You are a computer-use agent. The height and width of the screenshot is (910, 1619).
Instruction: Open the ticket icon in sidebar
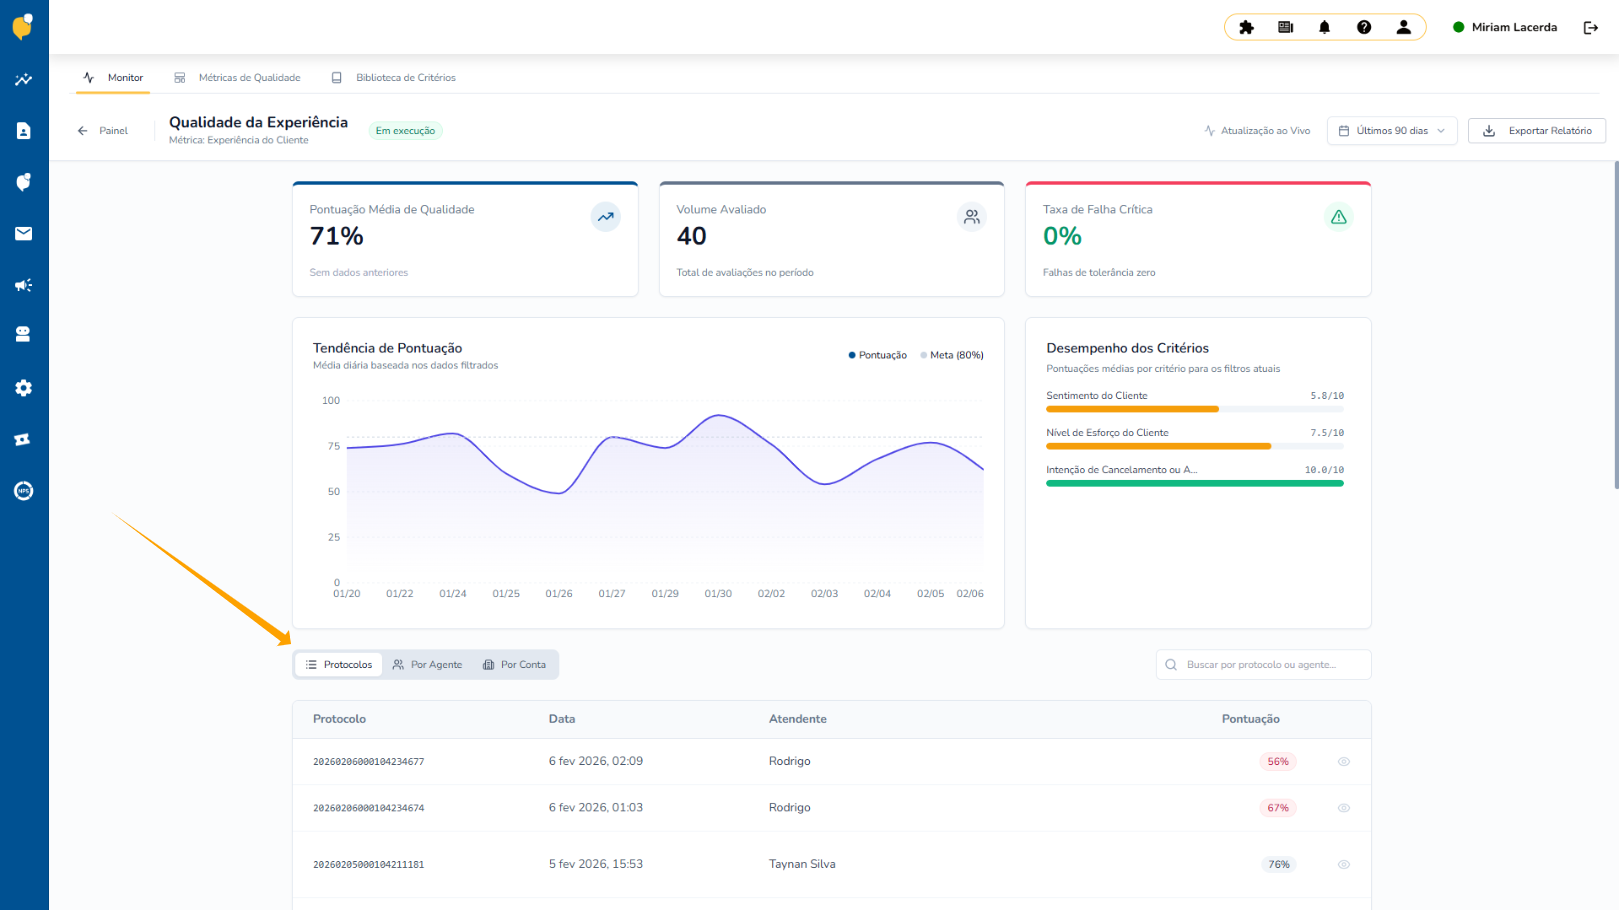tap(23, 439)
